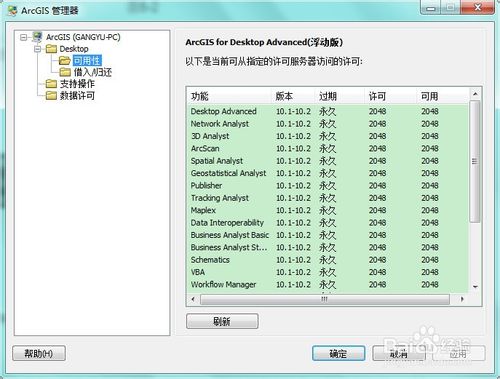Click the license list scroll down arrow

[475, 287]
